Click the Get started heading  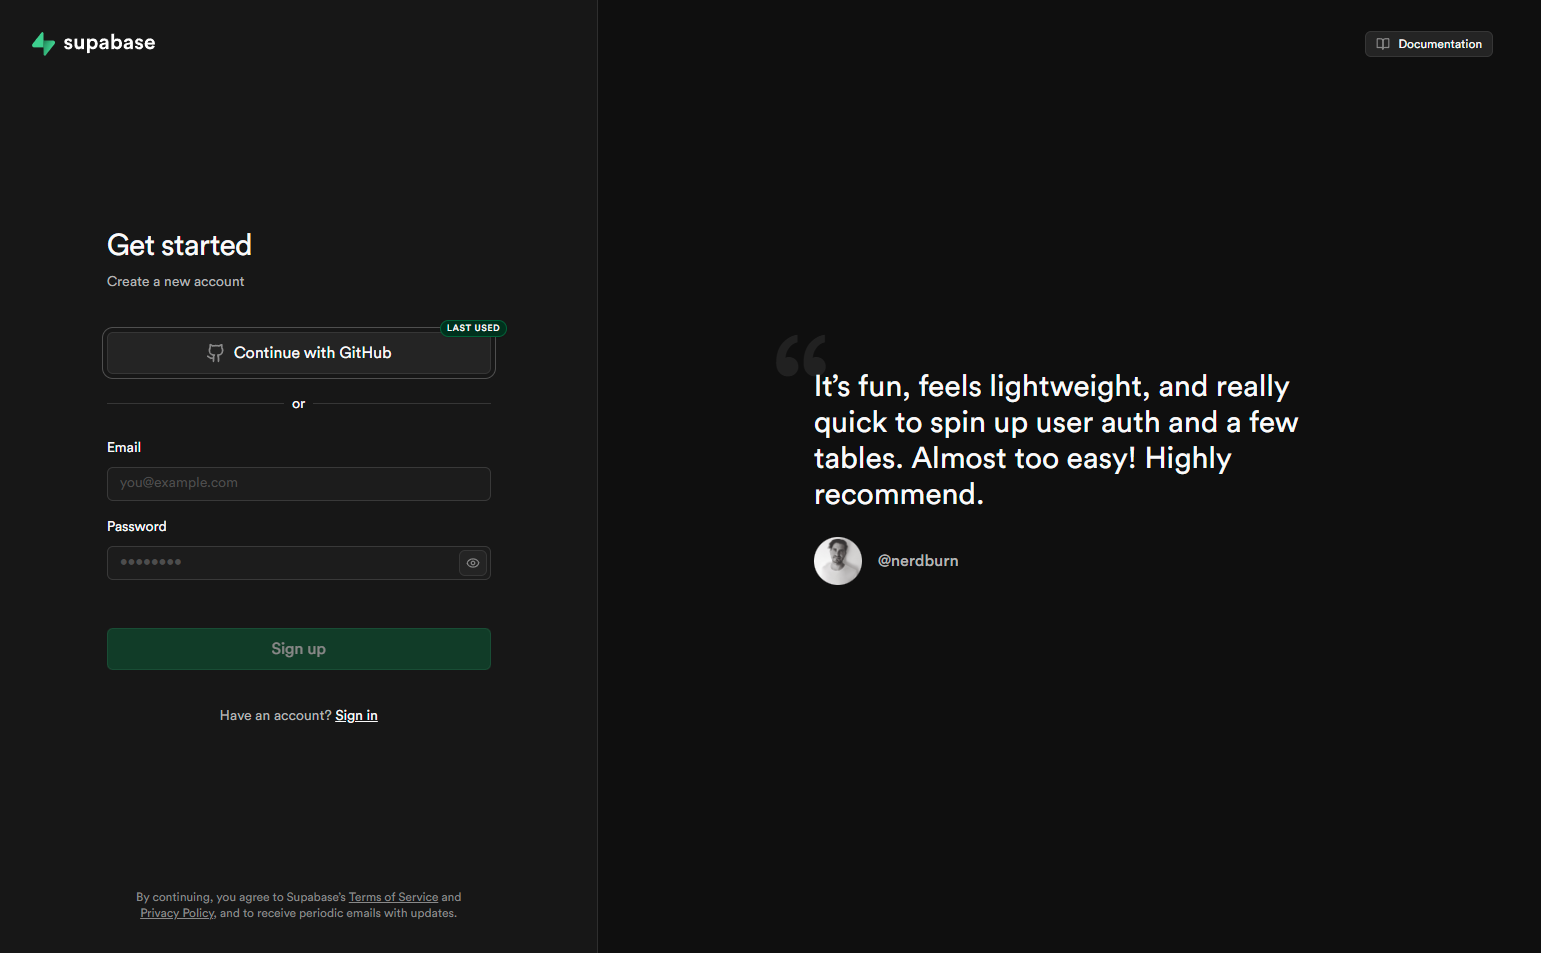point(179,245)
